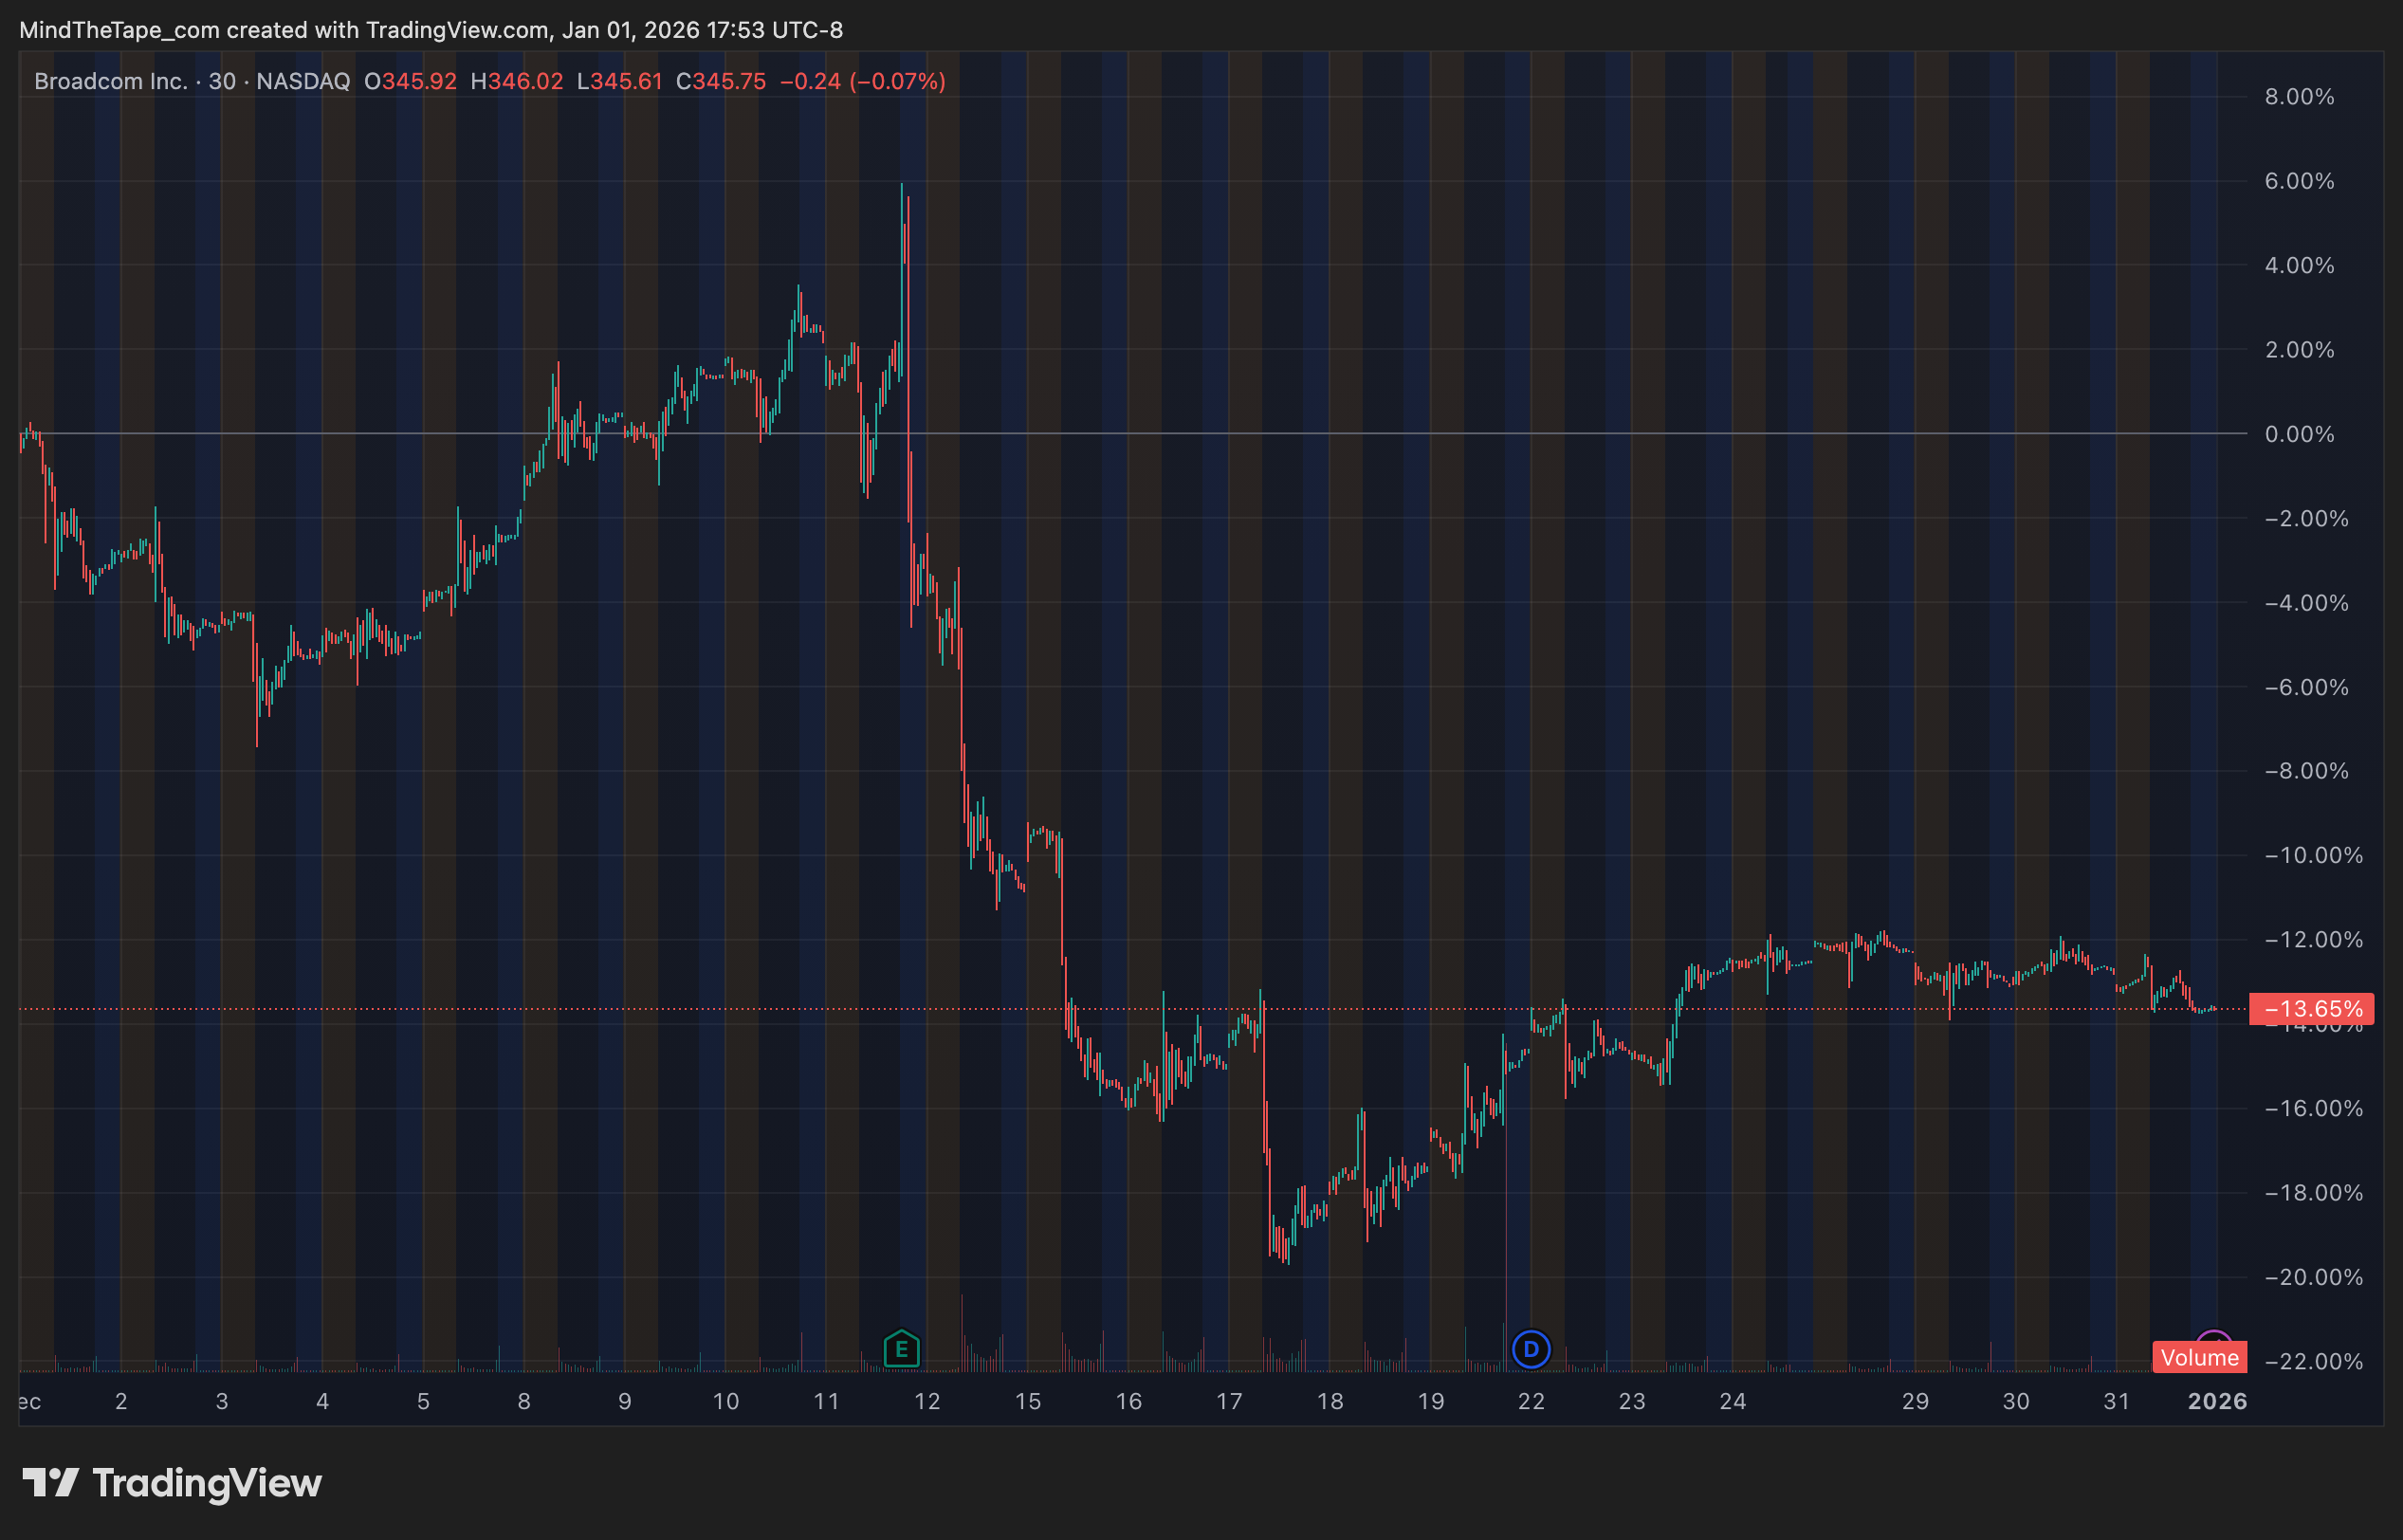The image size is (2403, 1540).
Task: Click date label 29 on time axis
Action: pyautogui.click(x=1915, y=1401)
